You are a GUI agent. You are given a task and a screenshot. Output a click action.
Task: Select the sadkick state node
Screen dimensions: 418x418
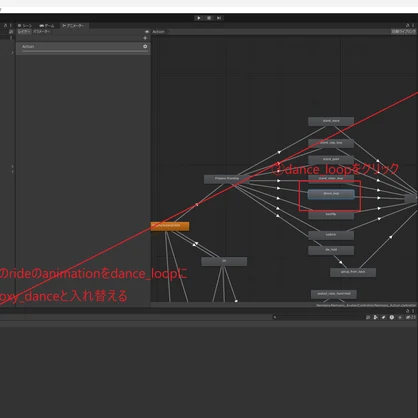click(331, 235)
